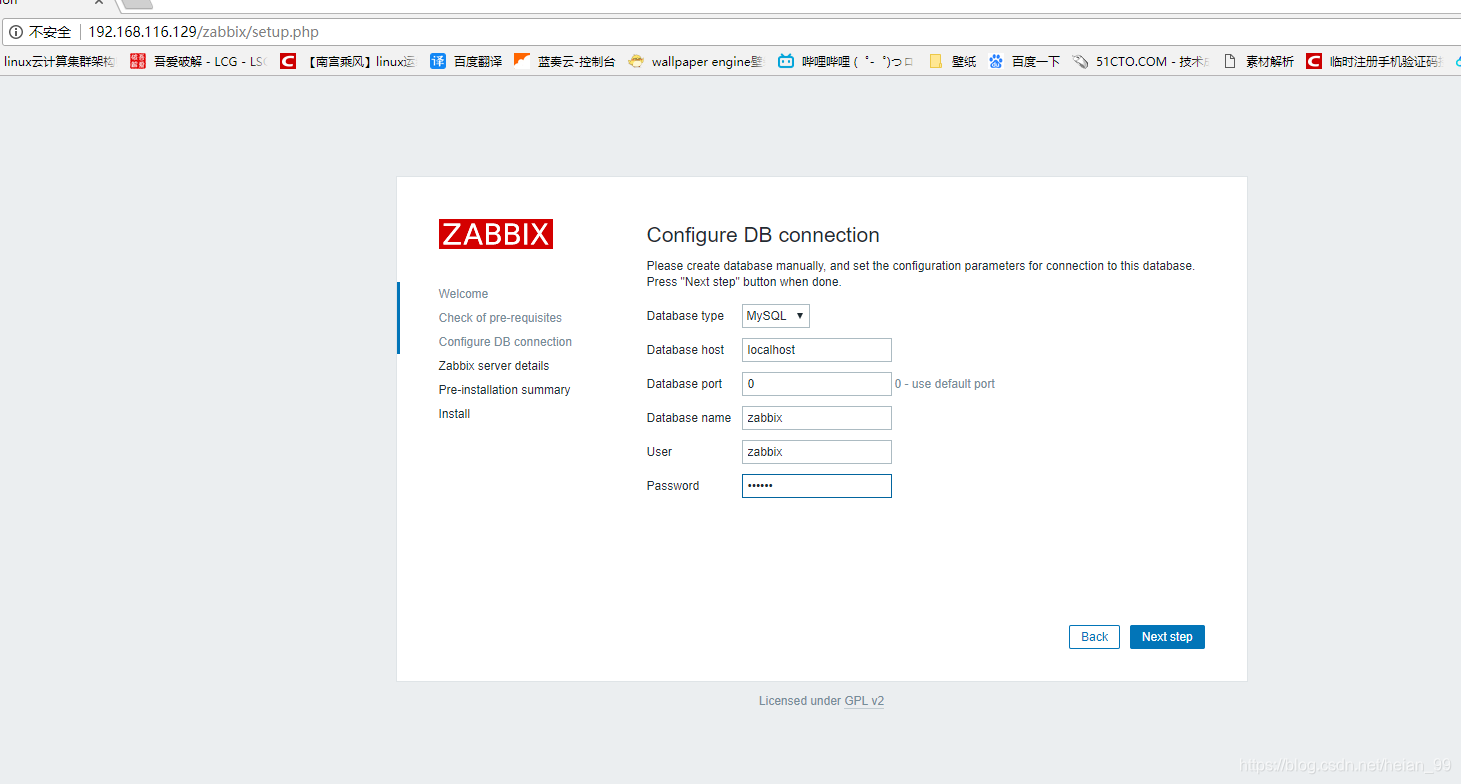This screenshot has width=1461, height=784.
Task: Open the 哔哩哔哩 bookmark icon
Action: (x=786, y=61)
